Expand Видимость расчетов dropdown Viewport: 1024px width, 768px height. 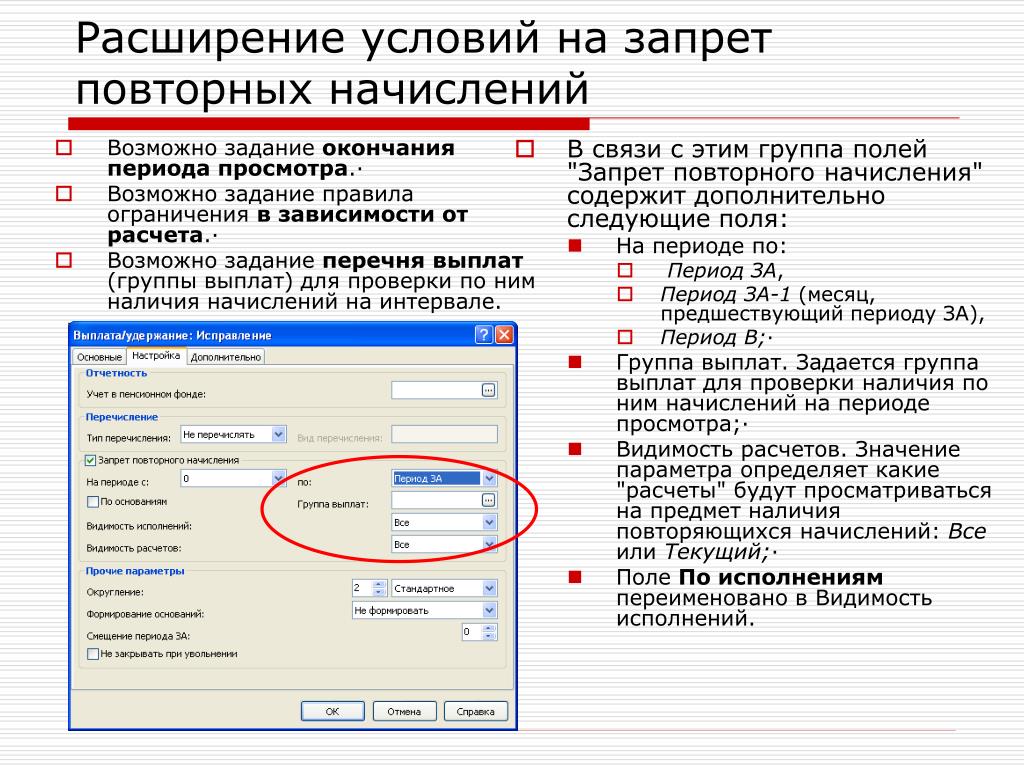[489, 544]
